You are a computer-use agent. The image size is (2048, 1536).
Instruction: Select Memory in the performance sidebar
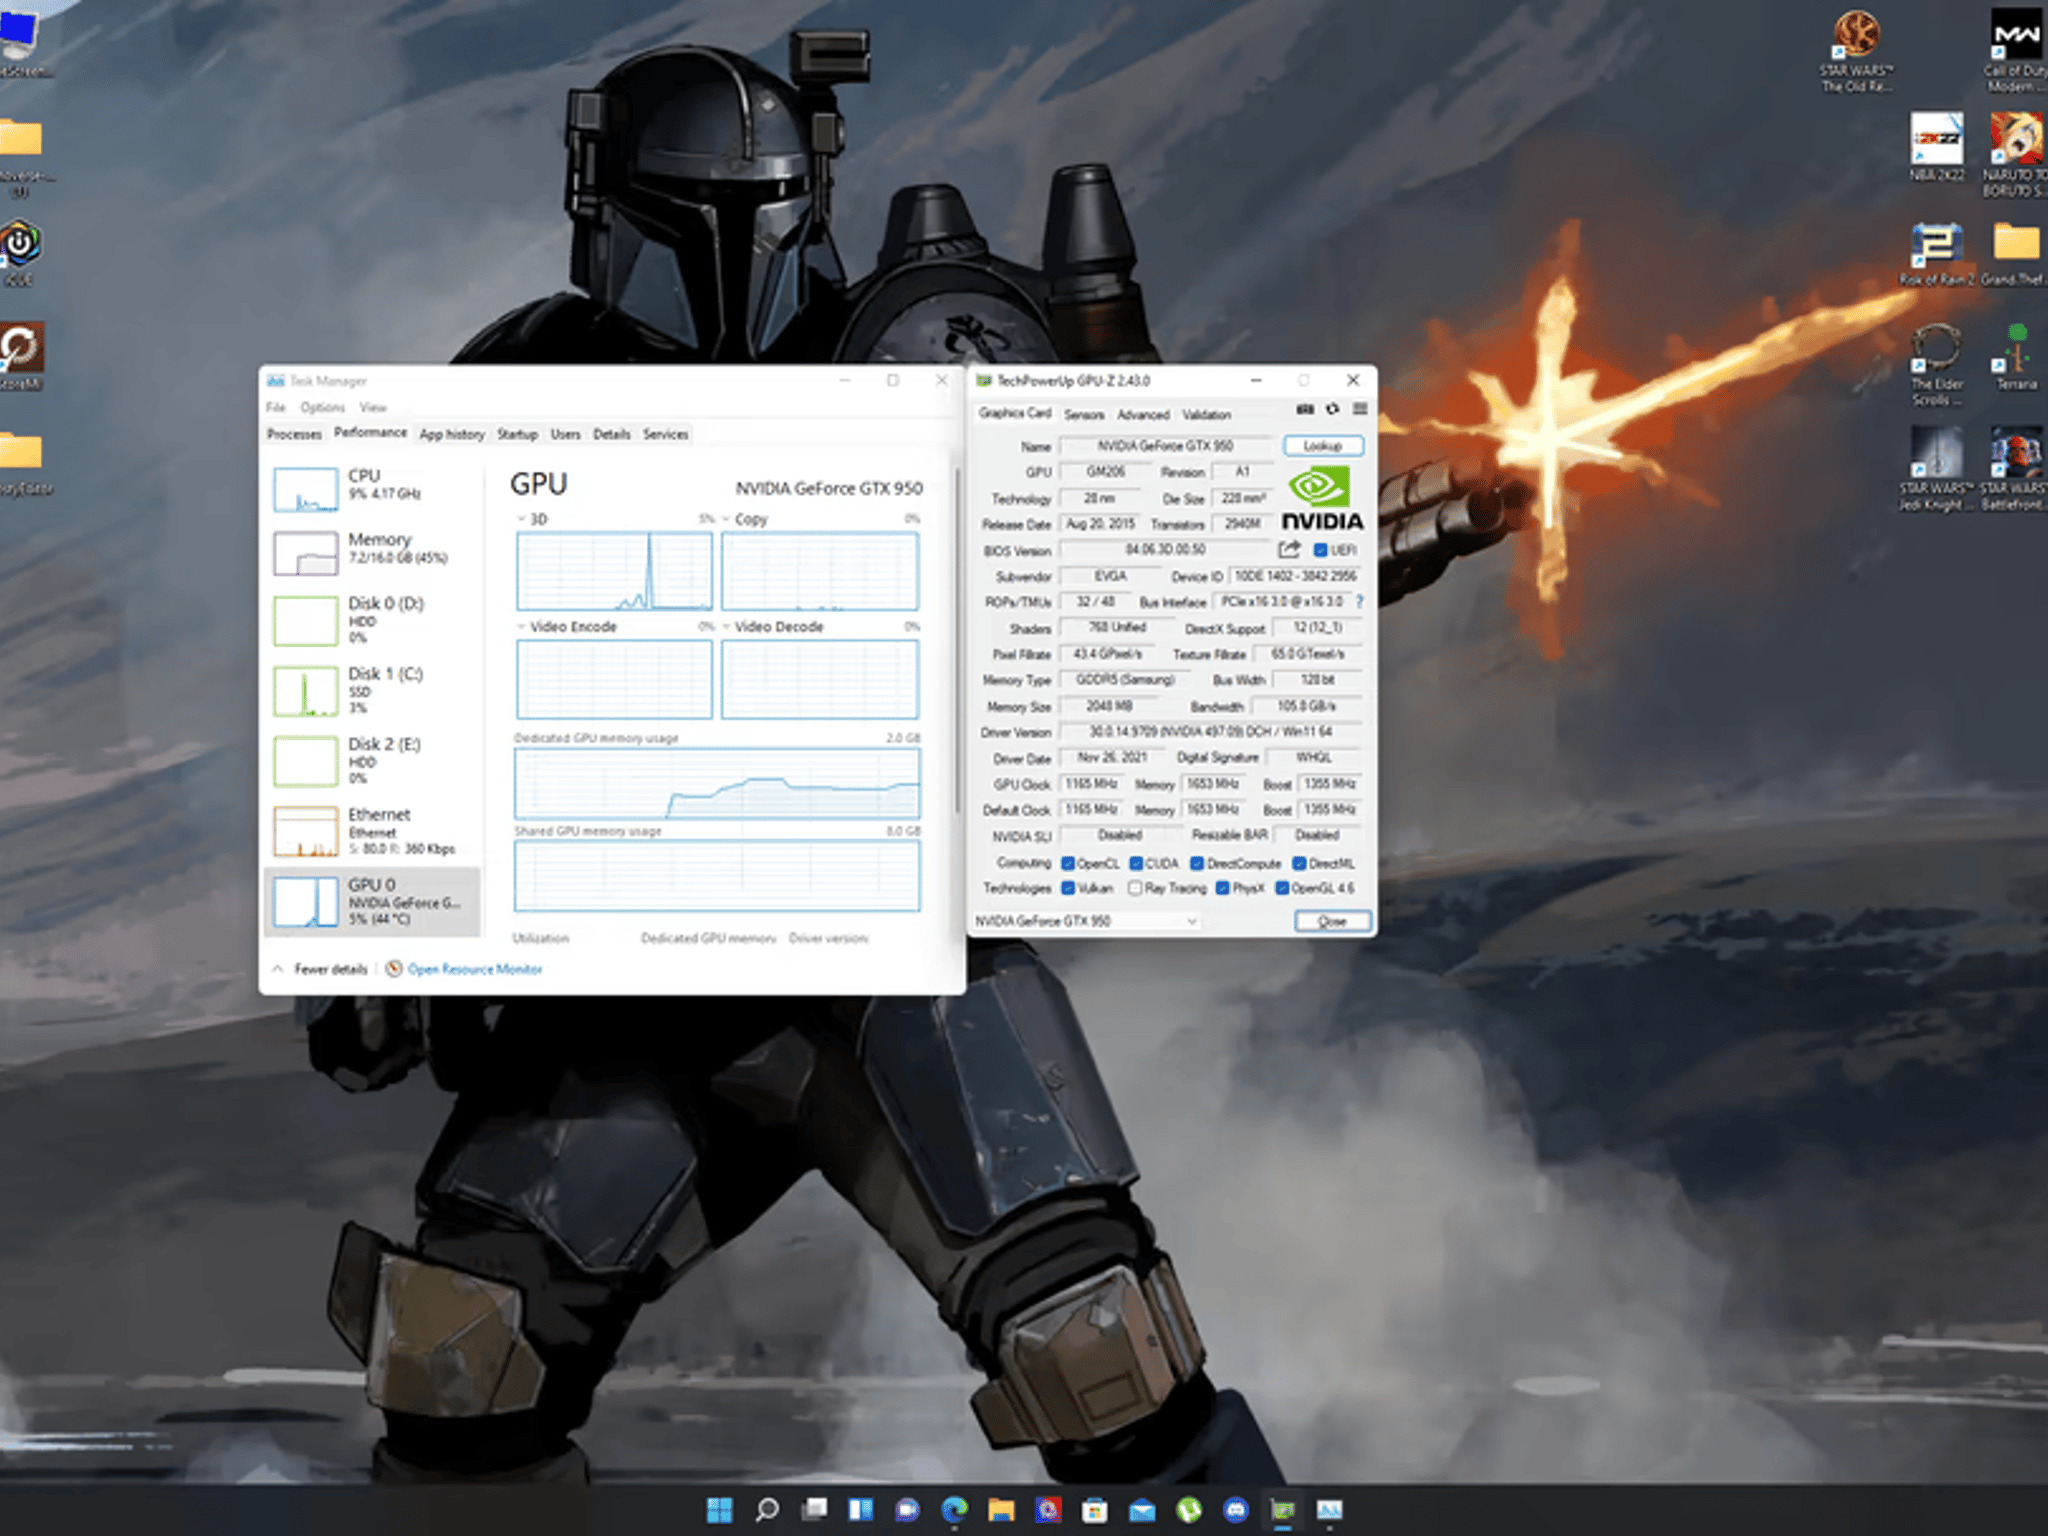tap(373, 552)
